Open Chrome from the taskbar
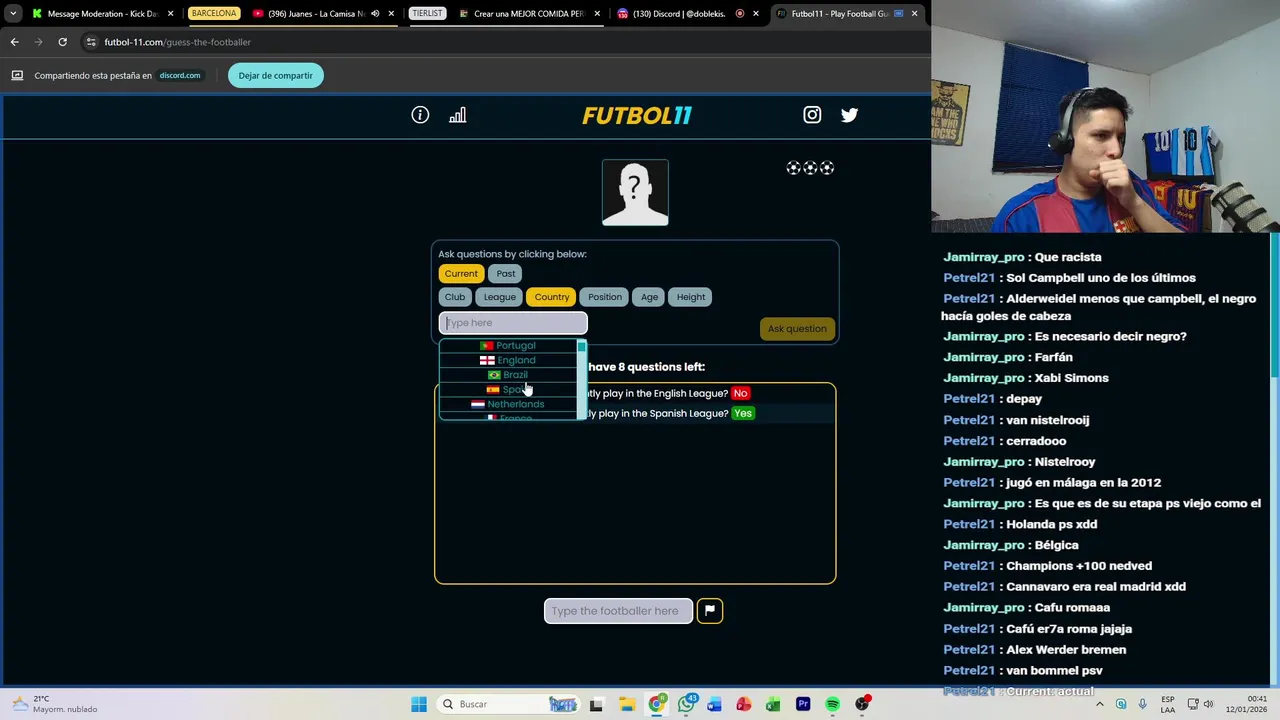1280x720 pixels. point(656,704)
